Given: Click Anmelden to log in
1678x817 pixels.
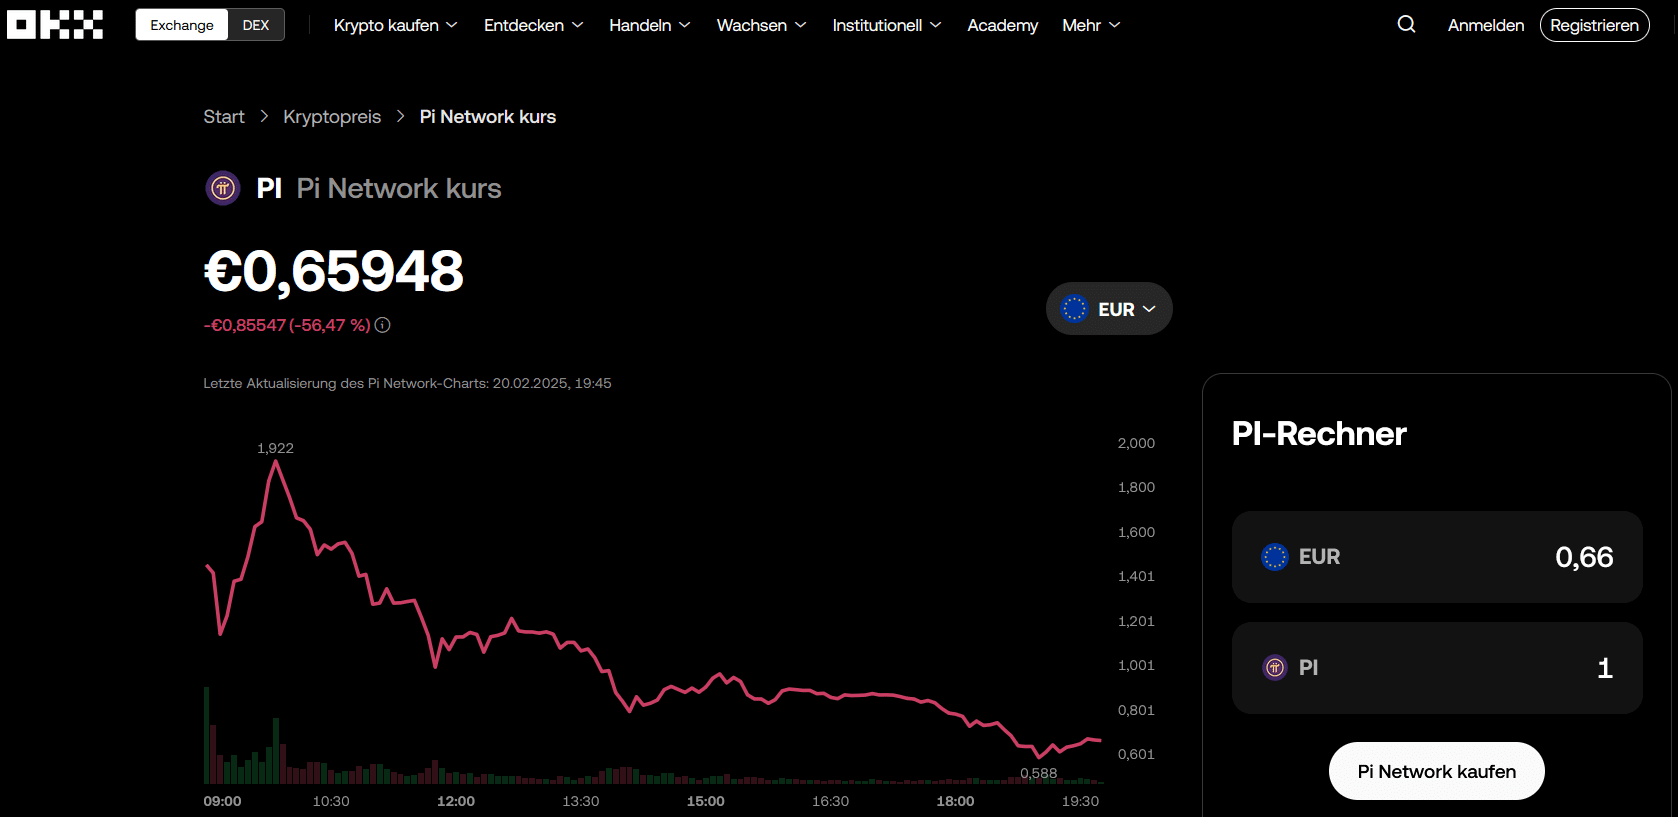Looking at the screenshot, I should click(x=1486, y=25).
